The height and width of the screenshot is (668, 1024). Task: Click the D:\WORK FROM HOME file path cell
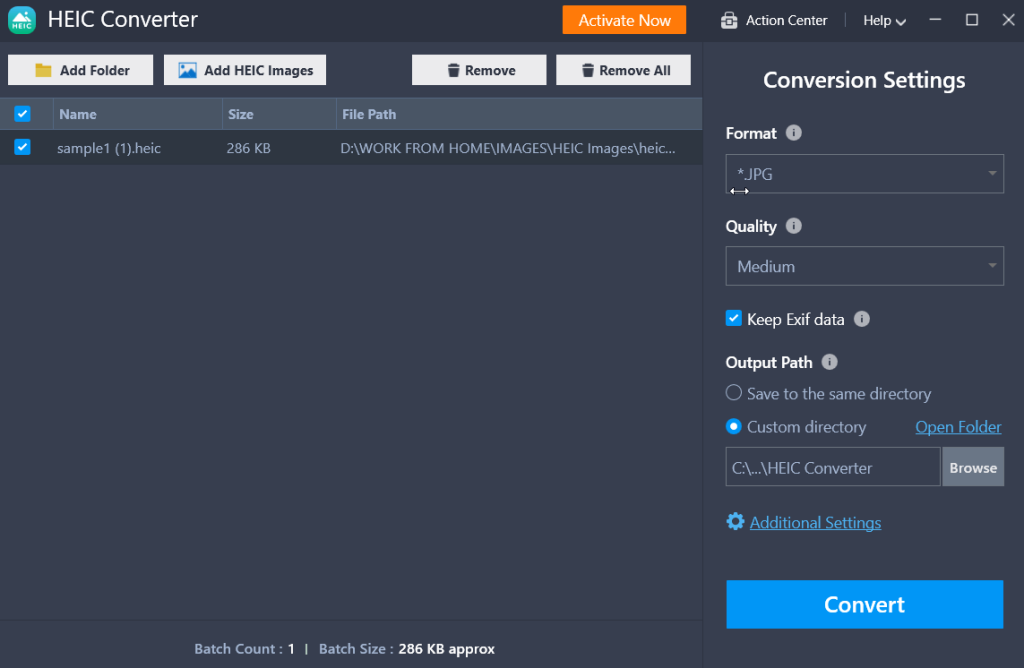coord(507,148)
